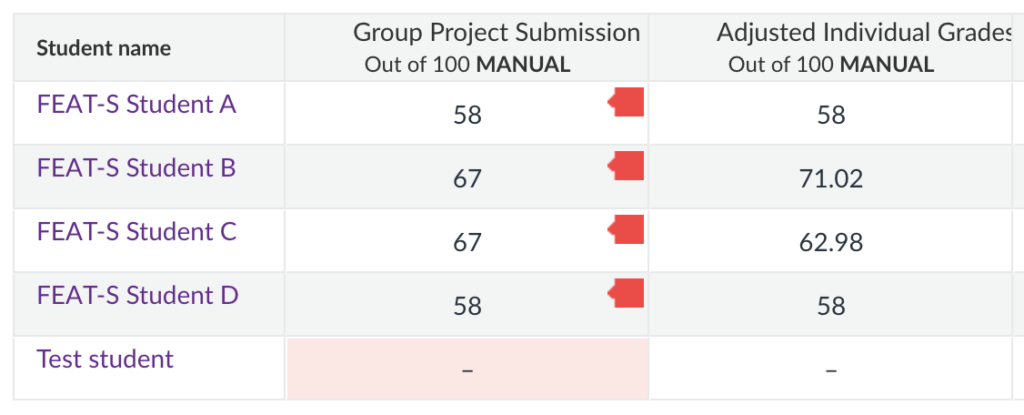Select Student B's Adjusted grade 71.02
Viewport: 1024px width, 415px height.
pyautogui.click(x=831, y=179)
